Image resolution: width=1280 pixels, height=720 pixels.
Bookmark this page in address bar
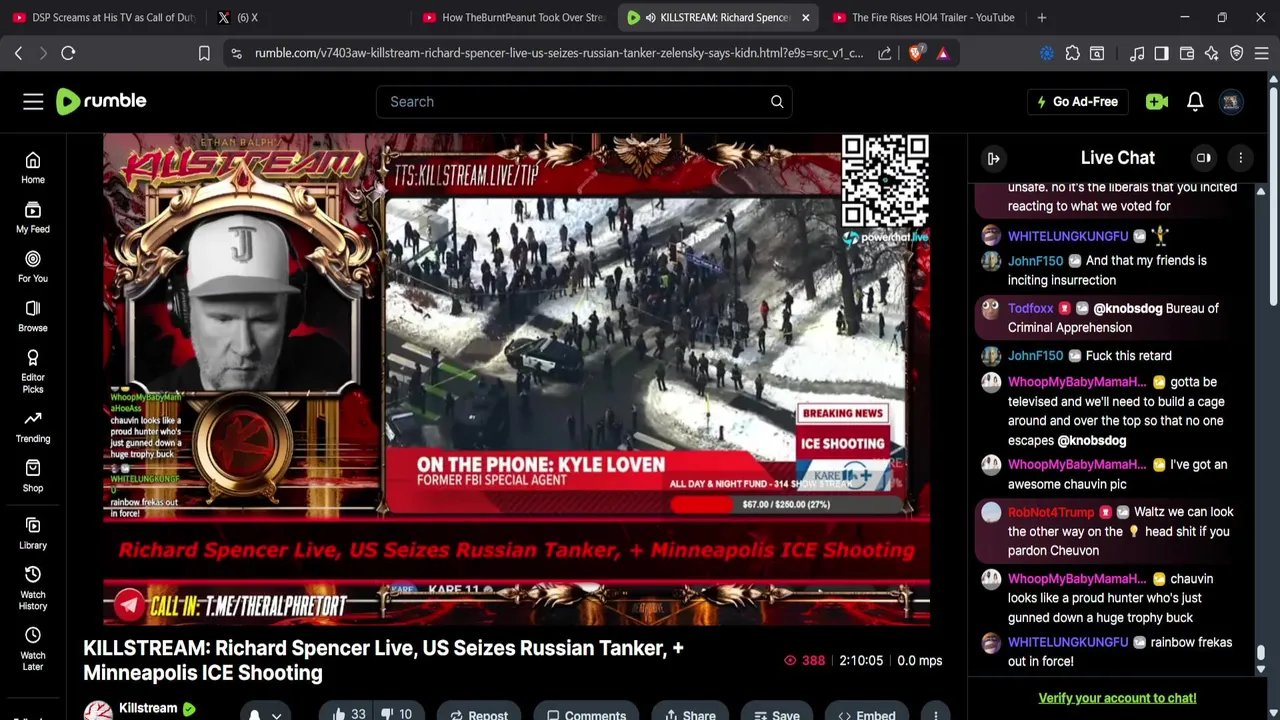tap(204, 53)
